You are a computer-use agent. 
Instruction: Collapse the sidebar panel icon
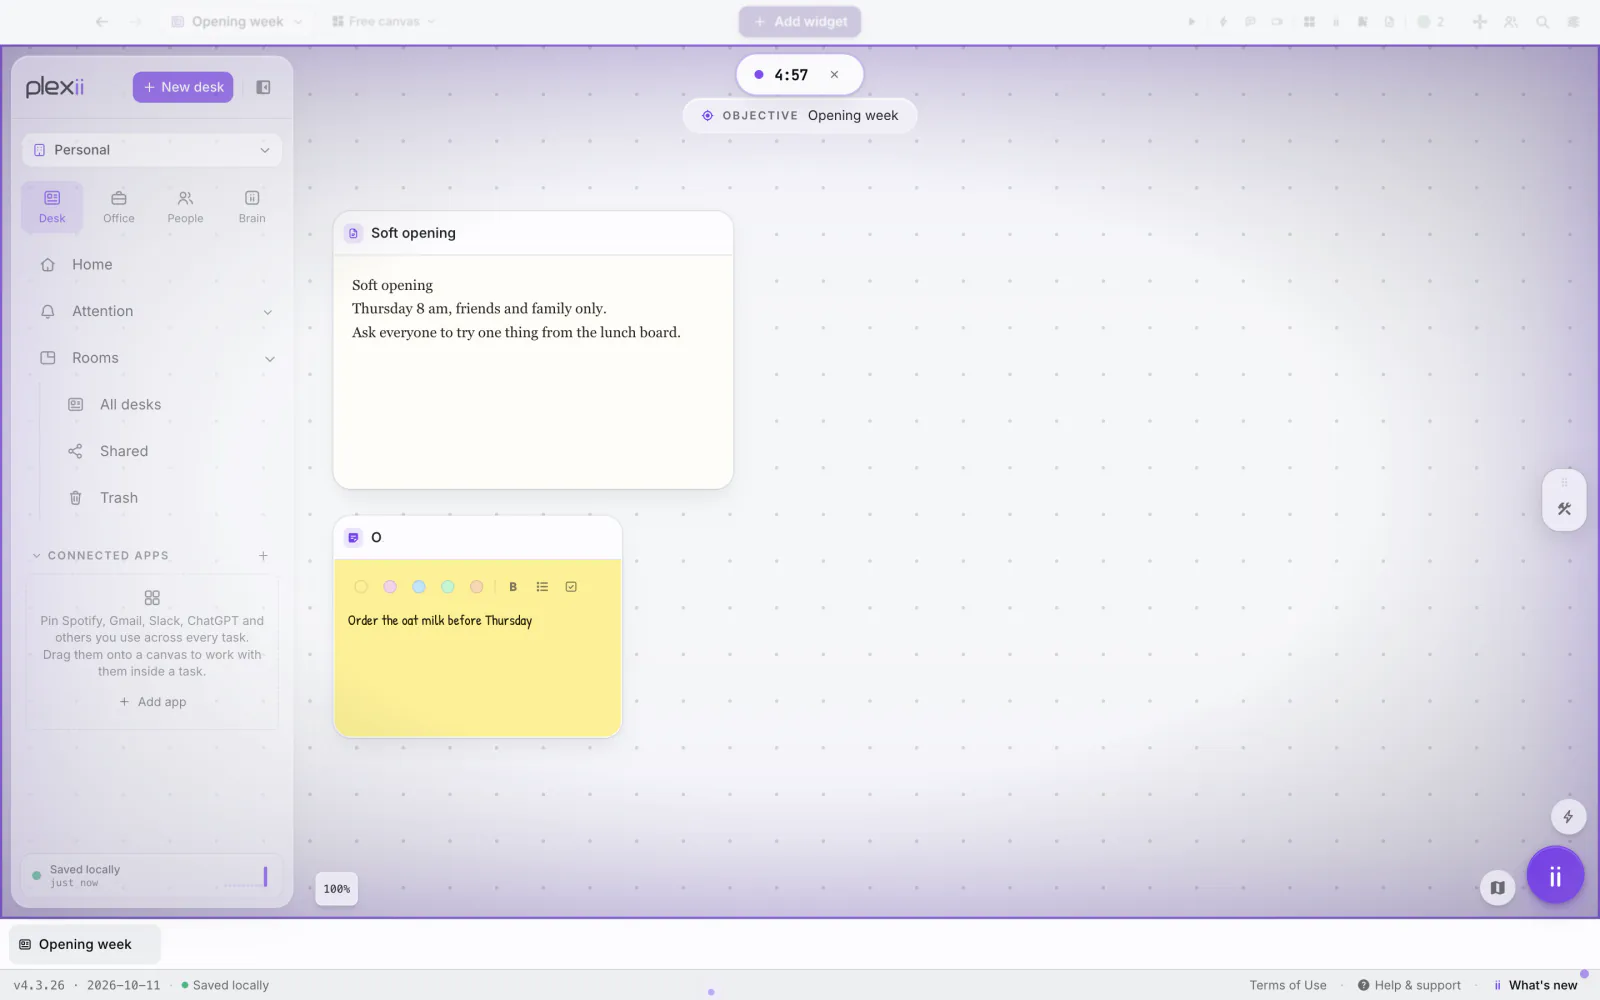pyautogui.click(x=263, y=87)
